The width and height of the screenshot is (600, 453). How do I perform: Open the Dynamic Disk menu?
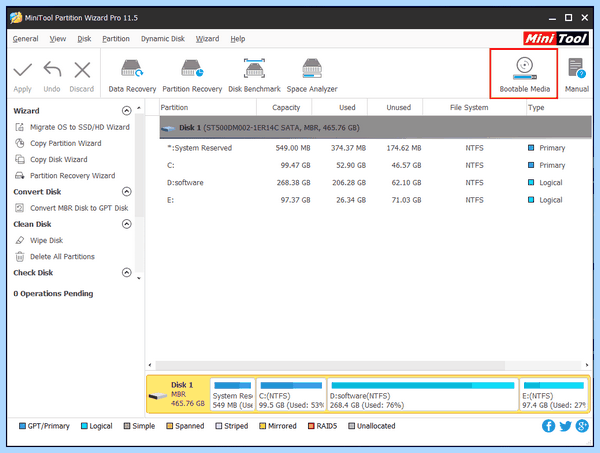tap(163, 39)
